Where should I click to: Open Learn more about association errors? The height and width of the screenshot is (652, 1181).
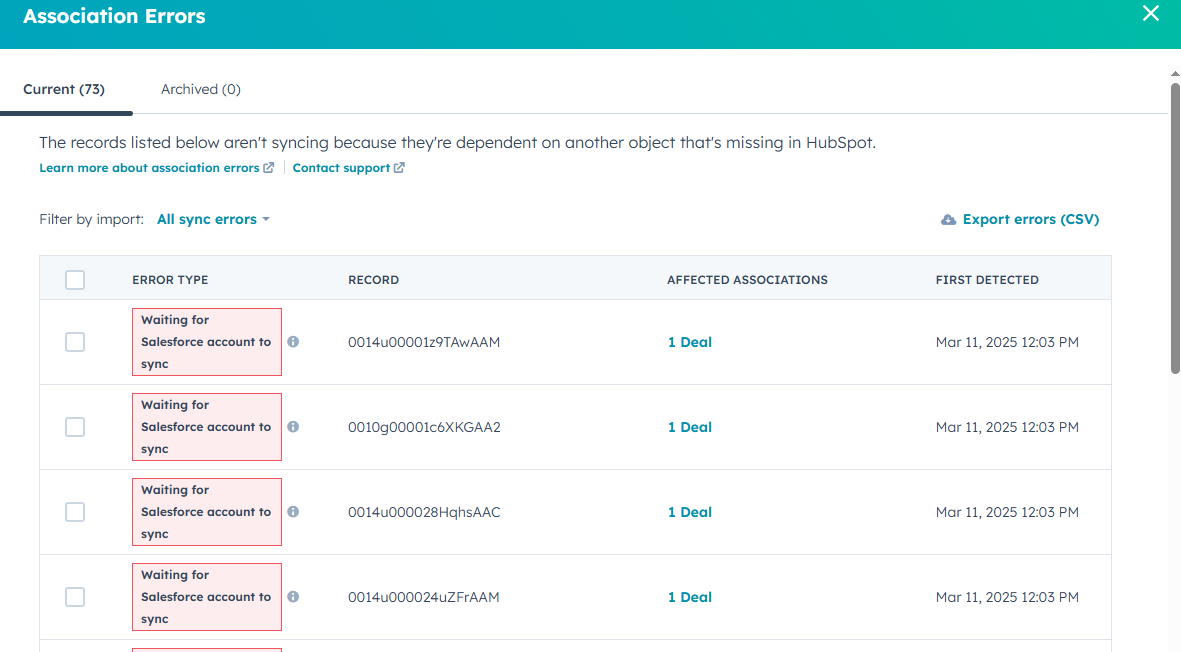point(148,167)
